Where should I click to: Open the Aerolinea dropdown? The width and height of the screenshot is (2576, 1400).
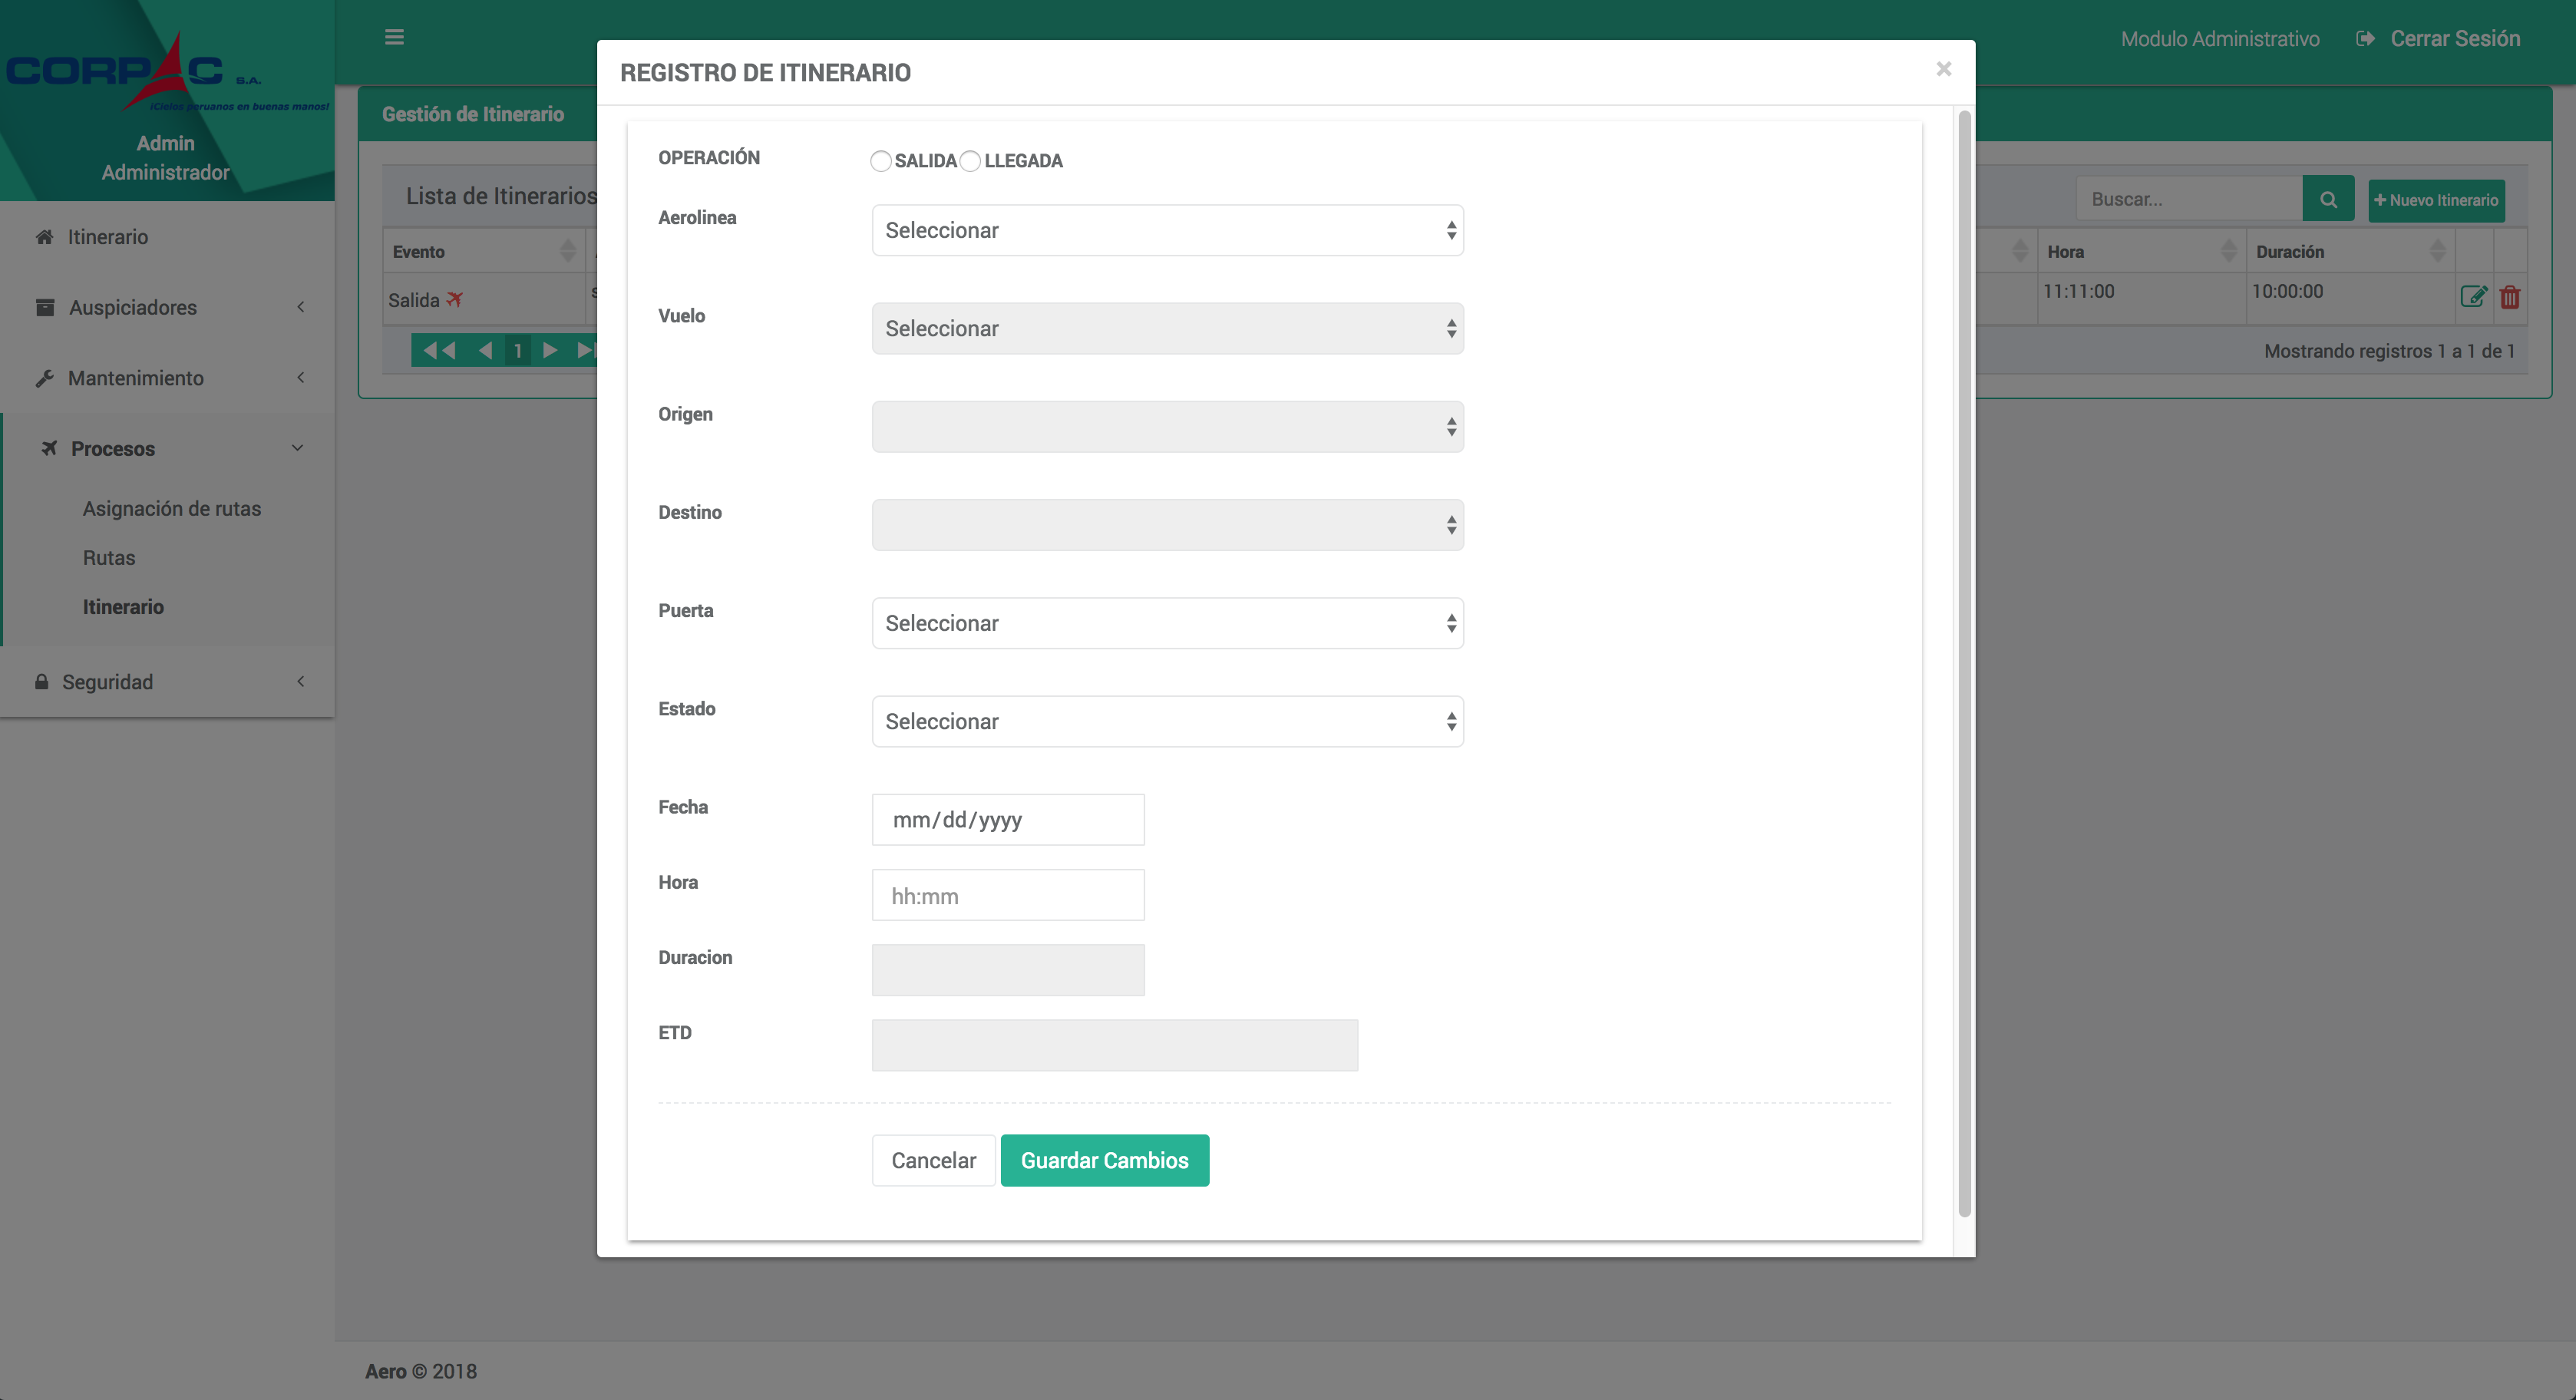1167,230
